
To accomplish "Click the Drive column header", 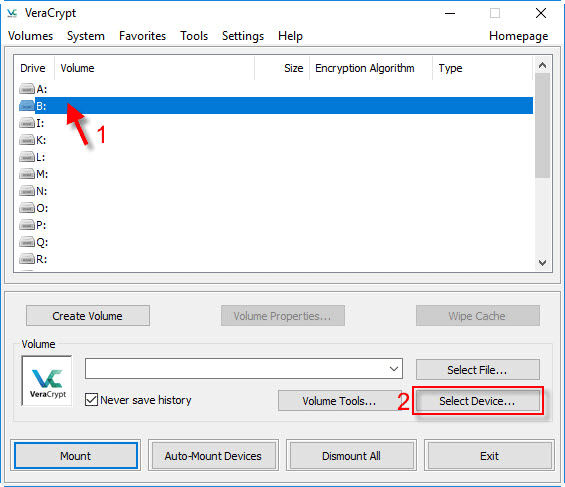I will [x=34, y=68].
